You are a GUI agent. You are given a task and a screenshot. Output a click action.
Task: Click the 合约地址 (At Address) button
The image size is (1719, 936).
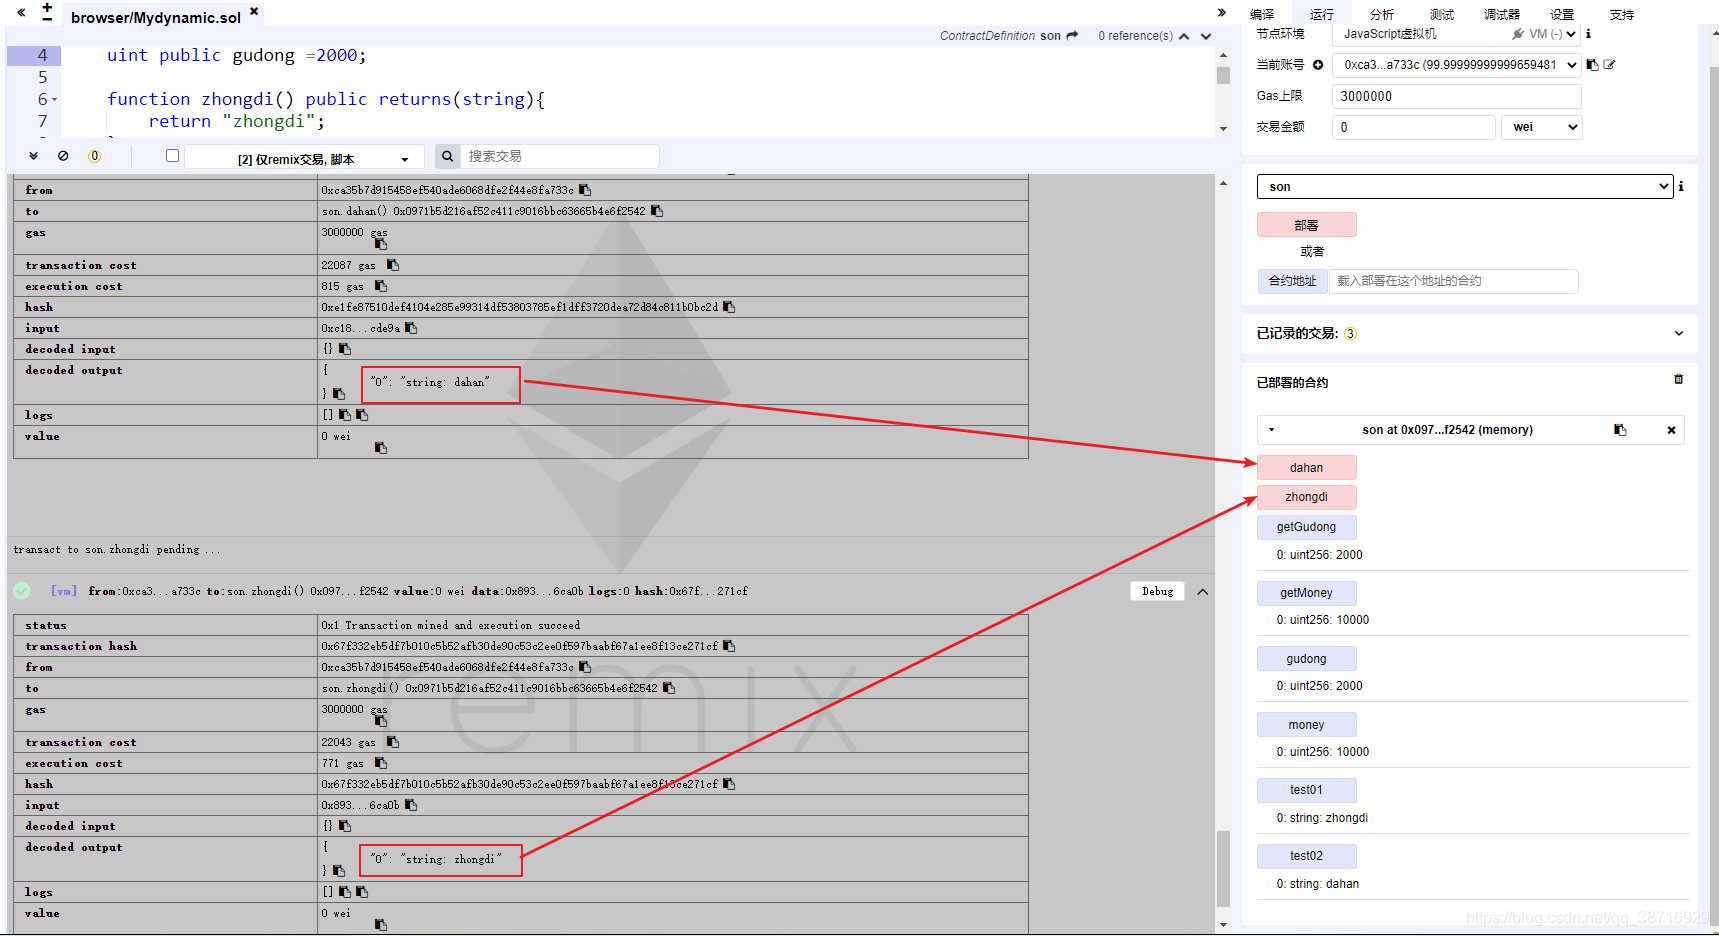click(x=1292, y=281)
